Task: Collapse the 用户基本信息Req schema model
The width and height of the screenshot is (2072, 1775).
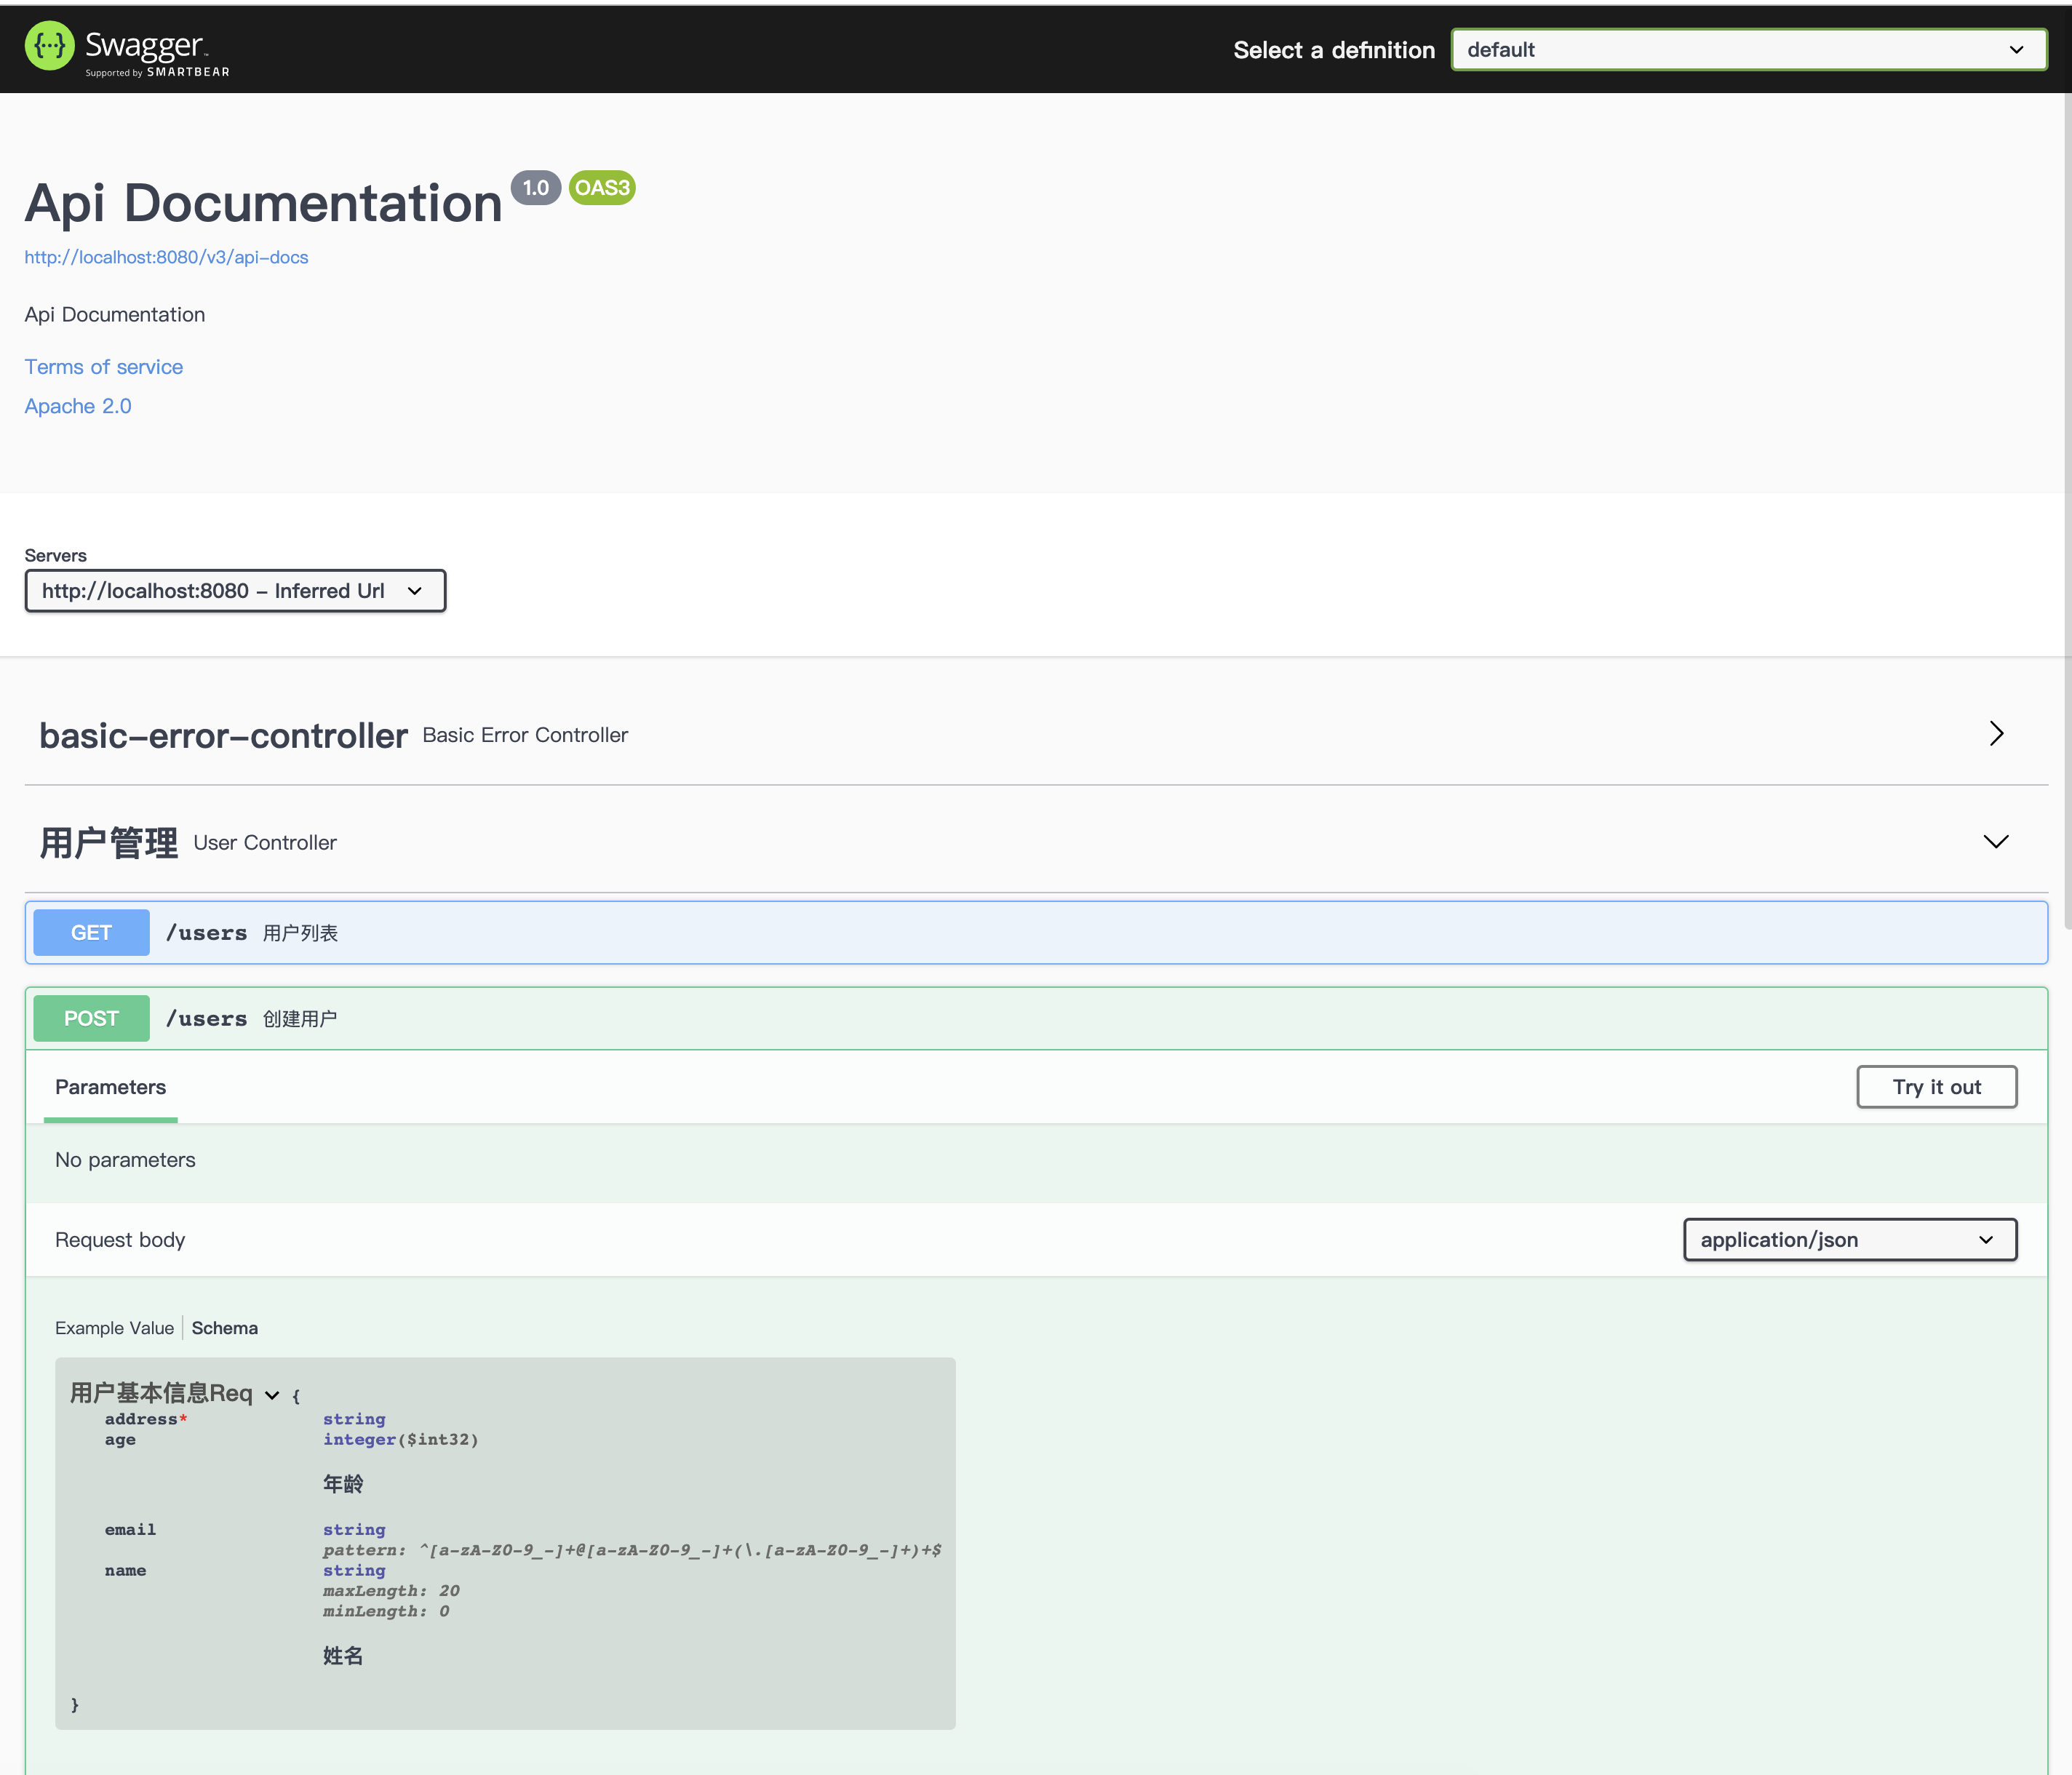Action: point(271,1394)
